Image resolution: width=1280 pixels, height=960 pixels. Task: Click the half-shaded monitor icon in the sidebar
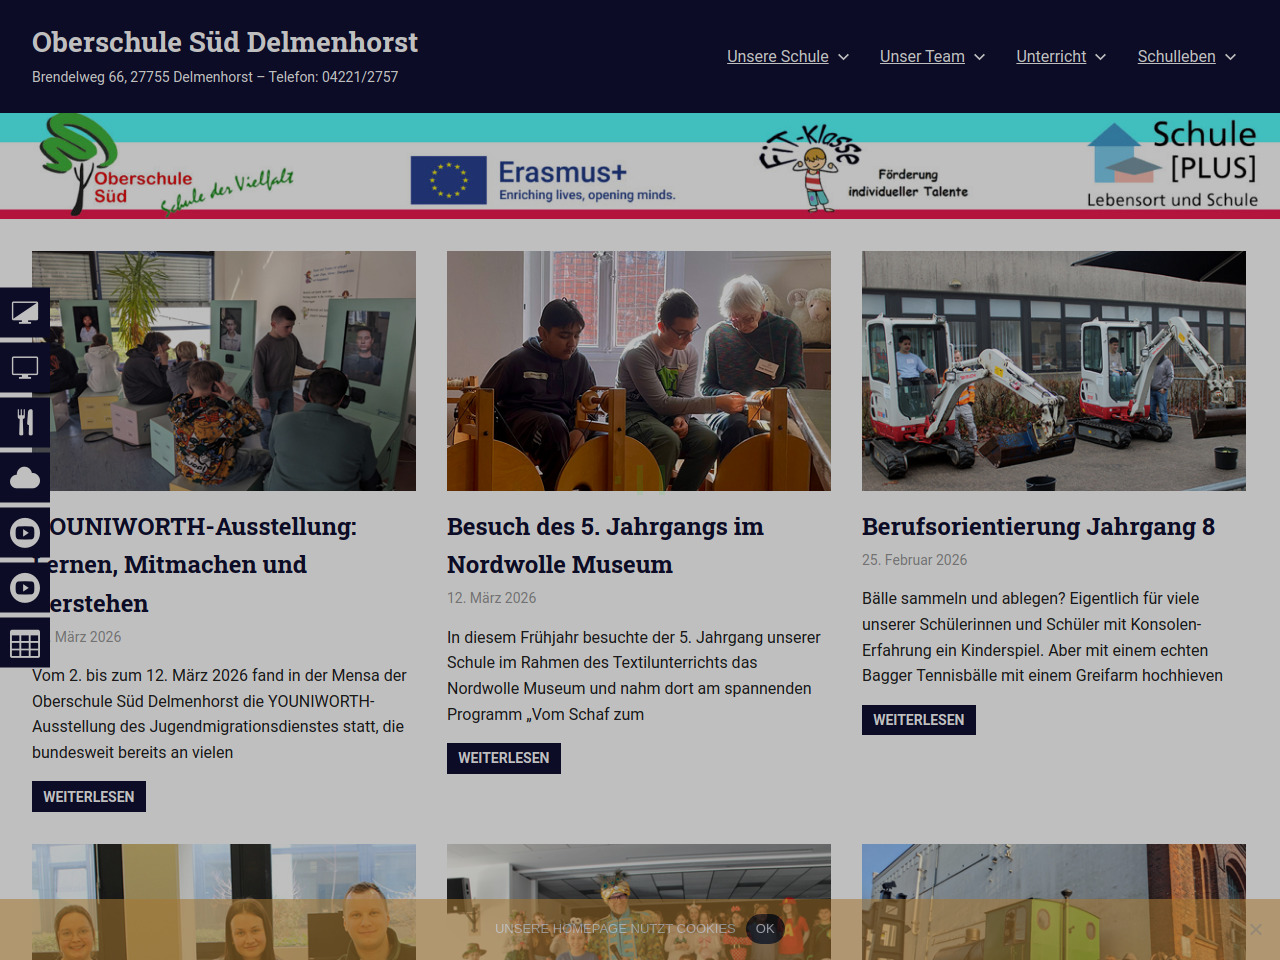24,313
